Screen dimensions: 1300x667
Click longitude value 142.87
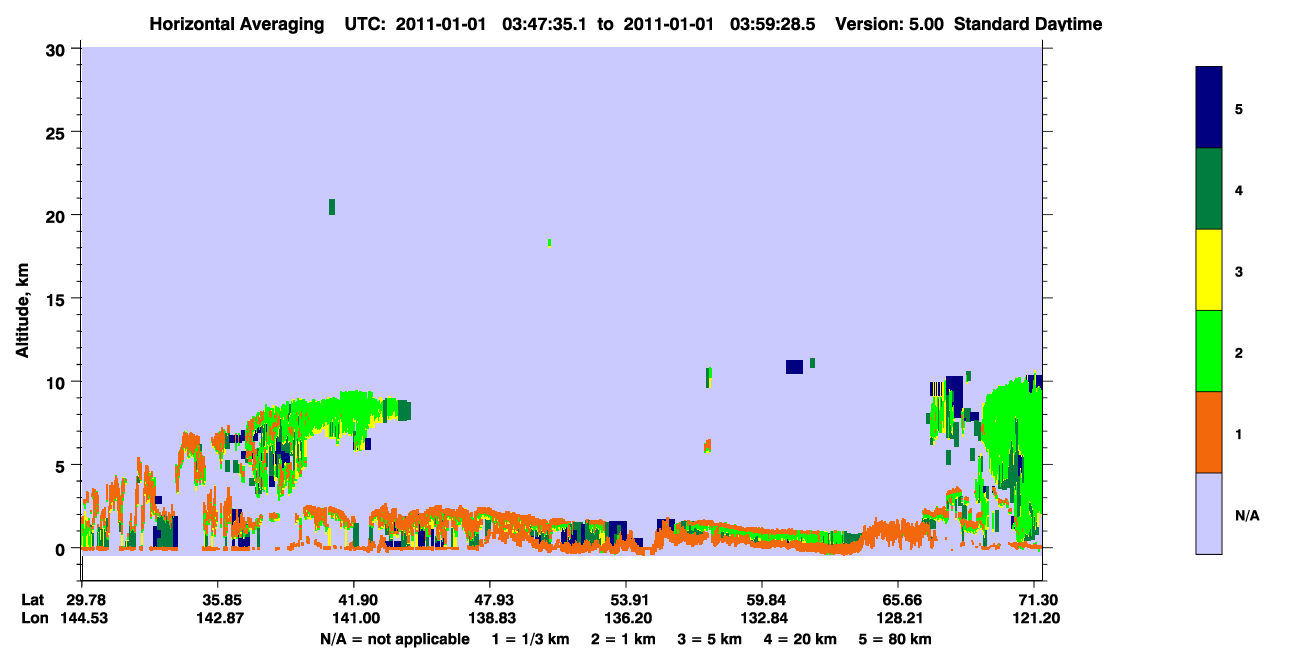tap(218, 618)
